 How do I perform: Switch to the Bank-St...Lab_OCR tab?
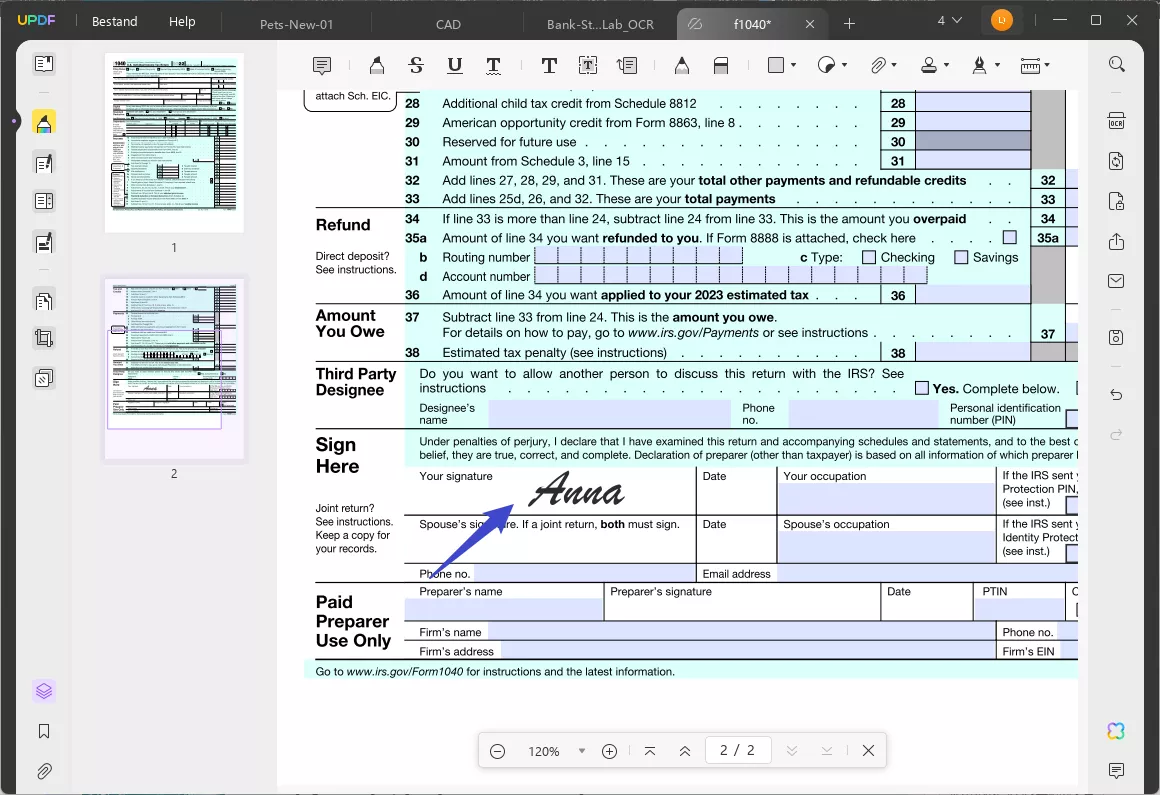[x=600, y=24]
